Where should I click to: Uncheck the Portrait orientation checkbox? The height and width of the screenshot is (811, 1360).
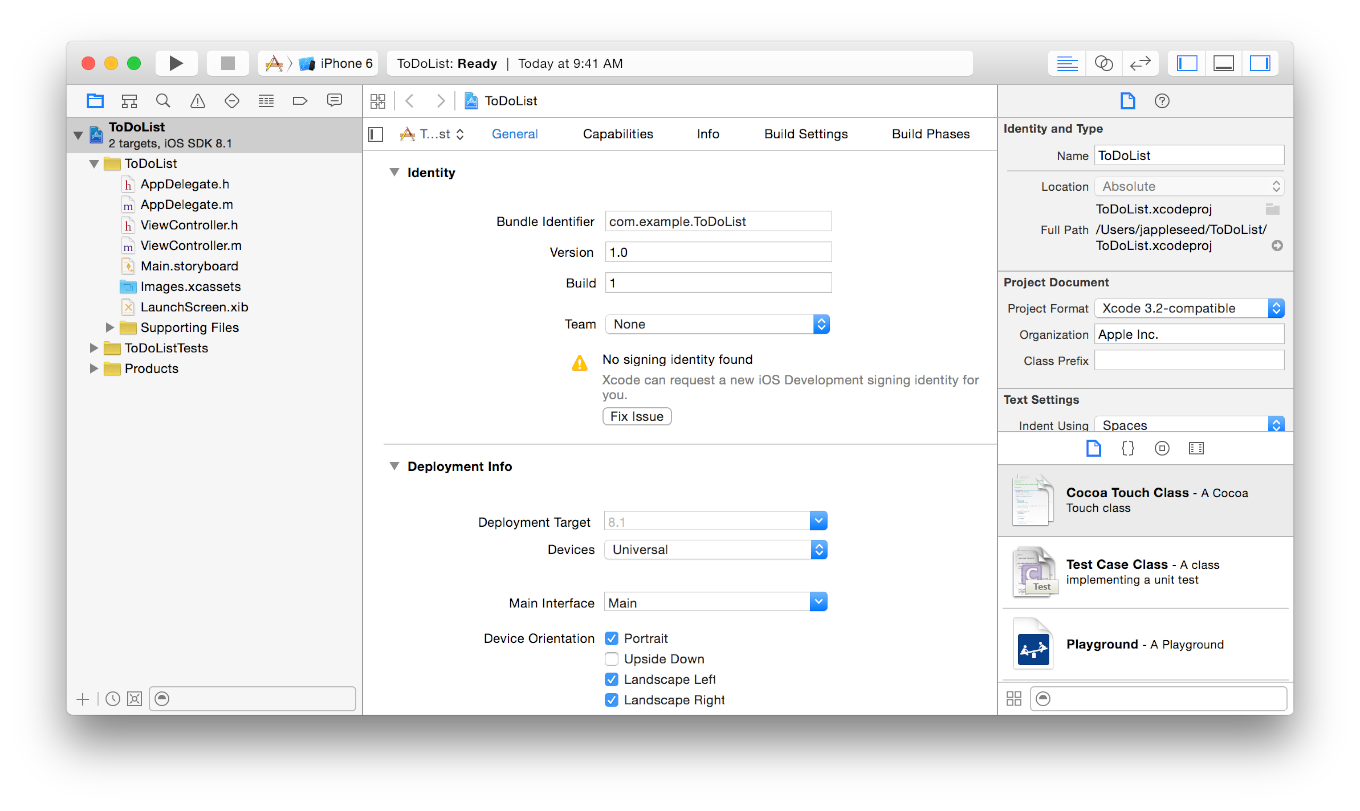[x=612, y=639]
